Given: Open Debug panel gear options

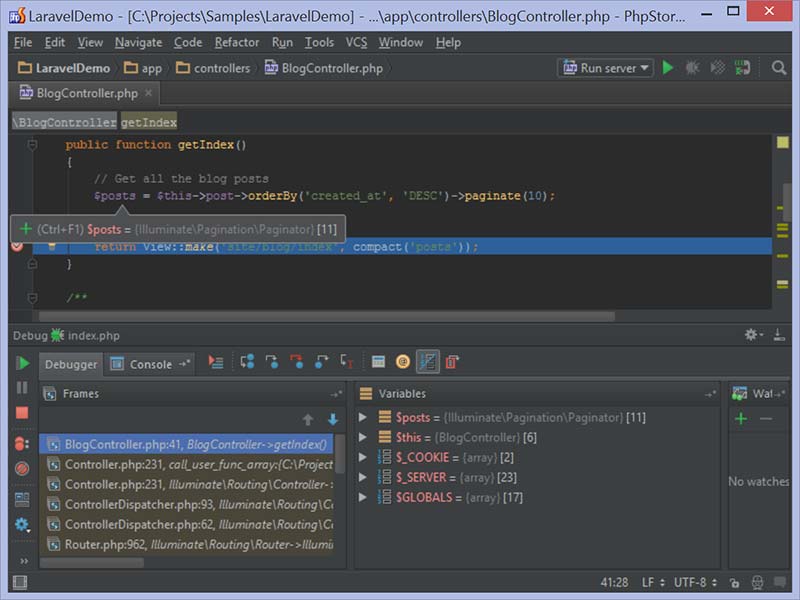Looking at the screenshot, I should click(753, 335).
